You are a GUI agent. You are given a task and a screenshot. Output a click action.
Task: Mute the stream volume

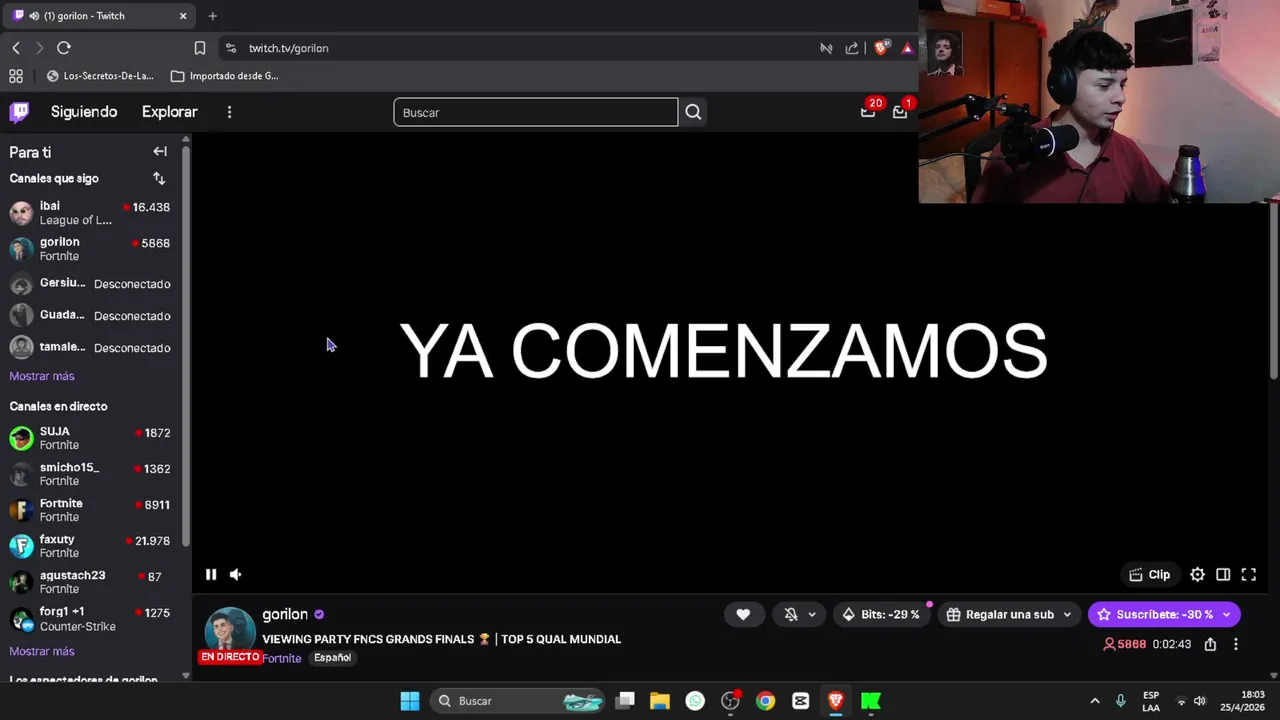[x=235, y=574]
